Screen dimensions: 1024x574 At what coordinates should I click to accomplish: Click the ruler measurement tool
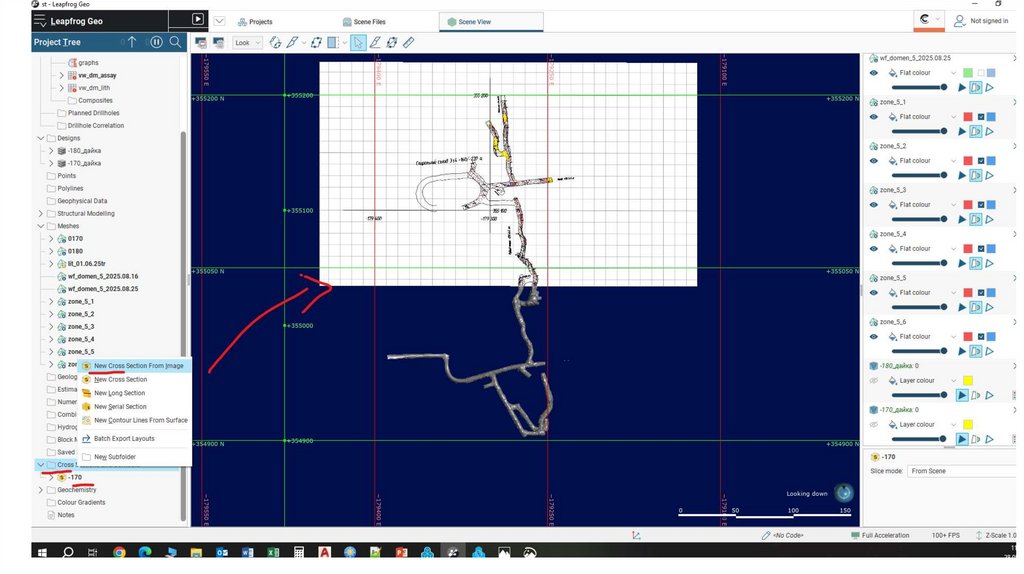(x=408, y=43)
